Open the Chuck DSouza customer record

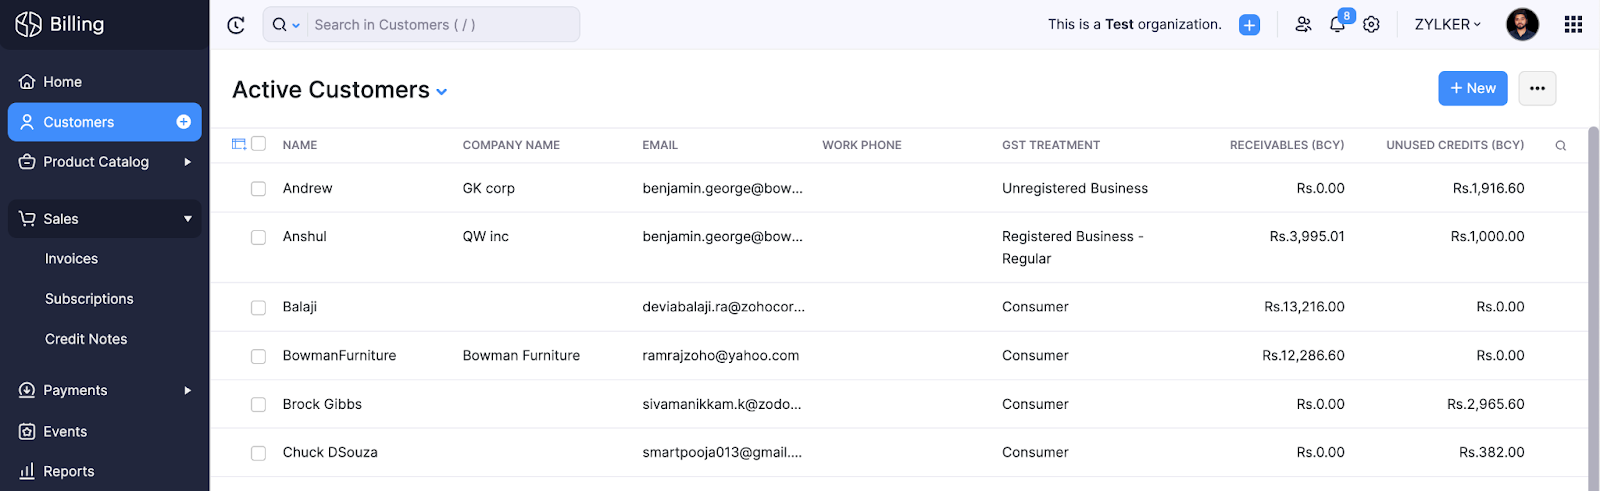point(330,453)
